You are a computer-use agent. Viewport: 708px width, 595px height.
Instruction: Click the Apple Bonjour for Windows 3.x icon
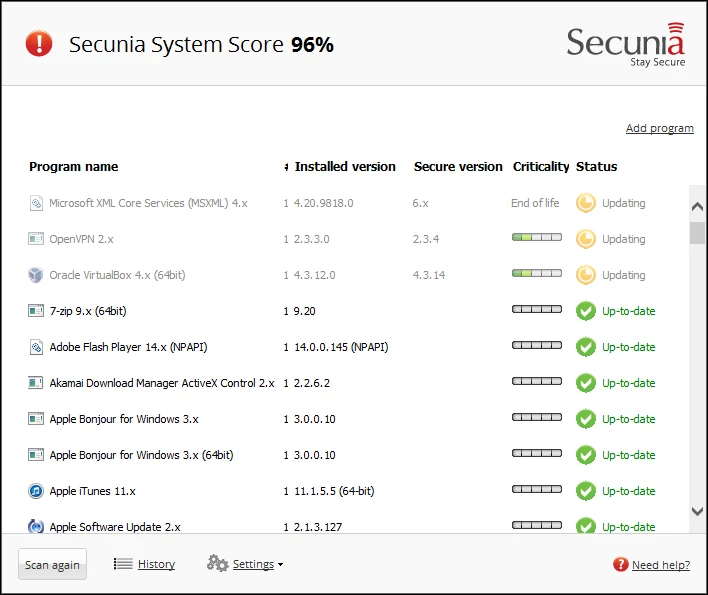click(x=36, y=419)
